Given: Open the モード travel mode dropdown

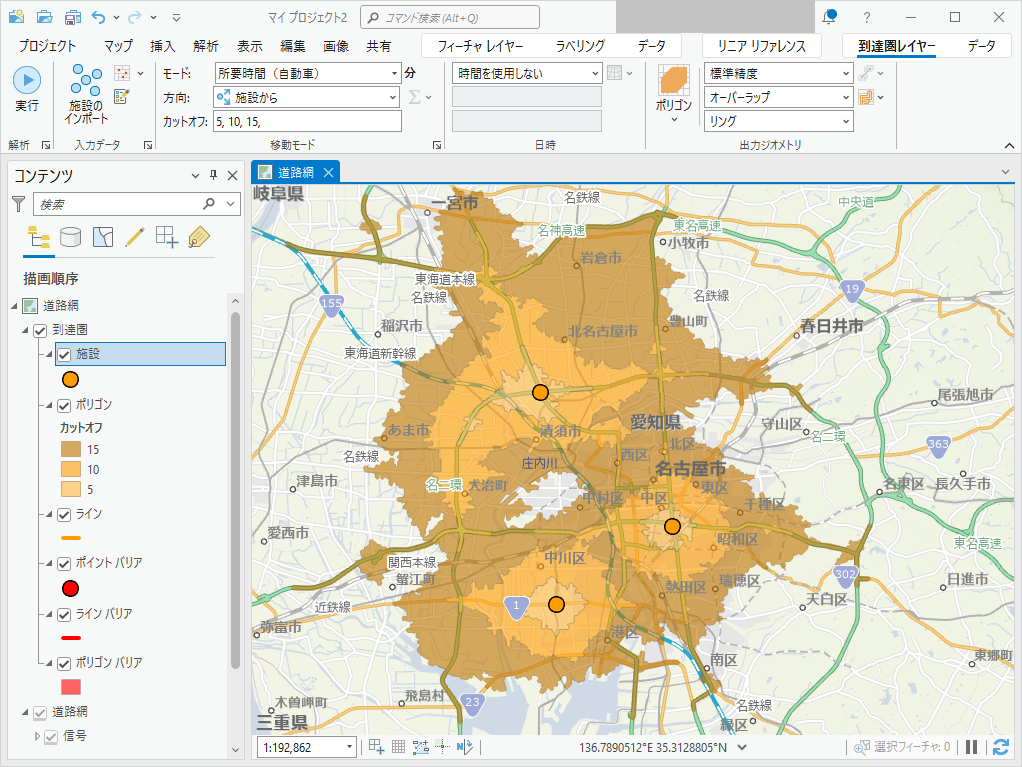Looking at the screenshot, I should click(395, 73).
